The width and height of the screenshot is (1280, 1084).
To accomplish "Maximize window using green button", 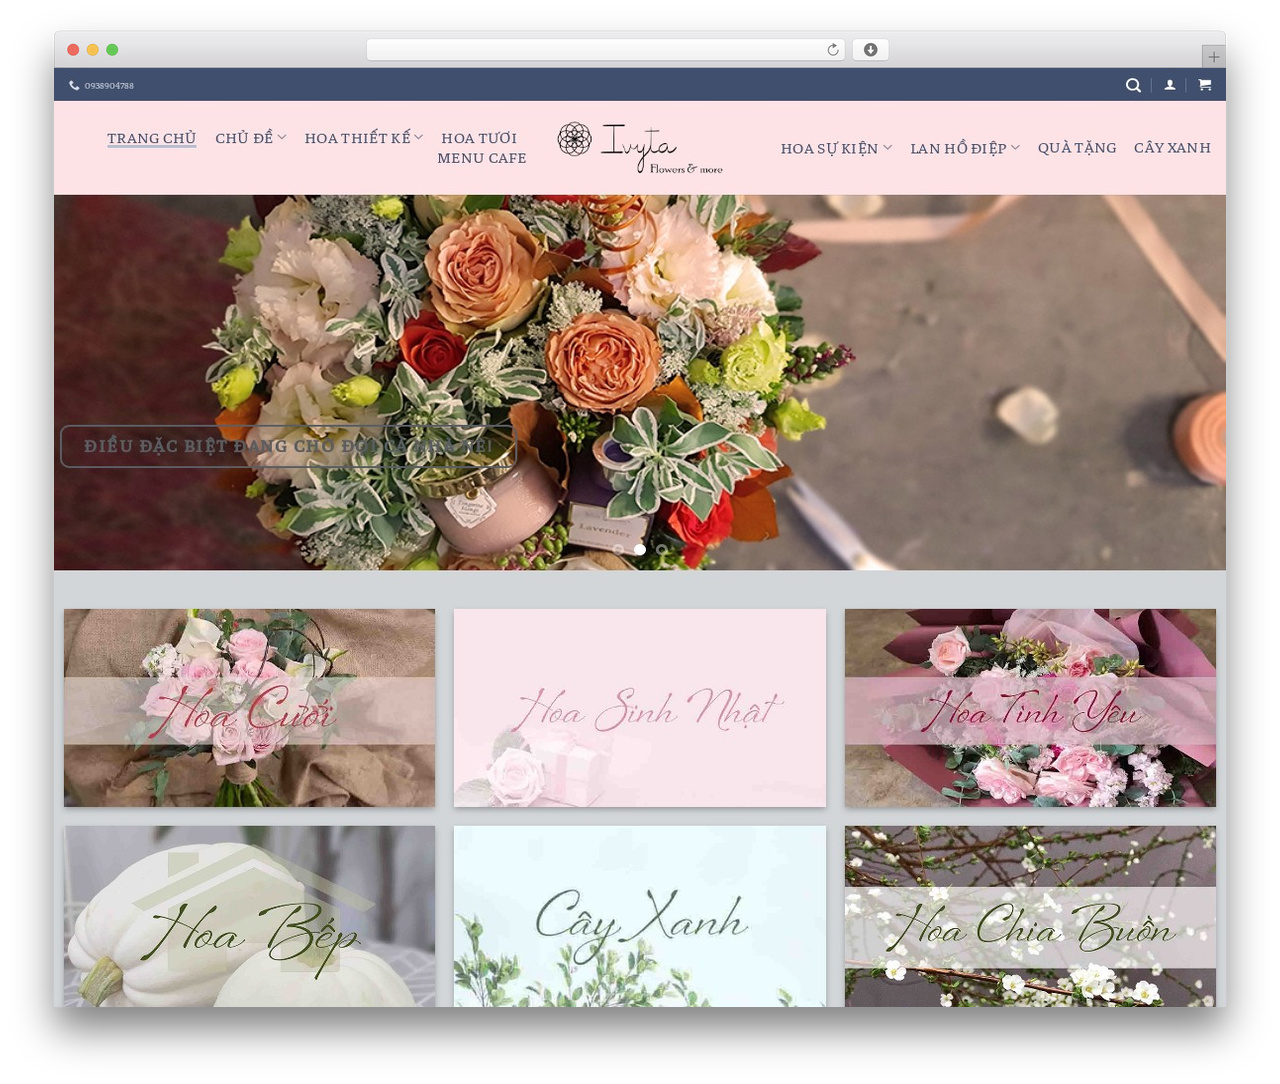I will tap(112, 50).
